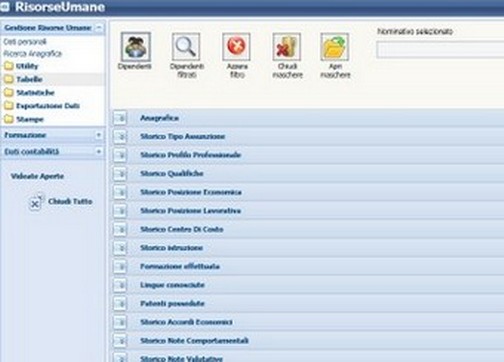504x362 pixels.
Task: Expand the Formazione panel
Action: click(99, 135)
